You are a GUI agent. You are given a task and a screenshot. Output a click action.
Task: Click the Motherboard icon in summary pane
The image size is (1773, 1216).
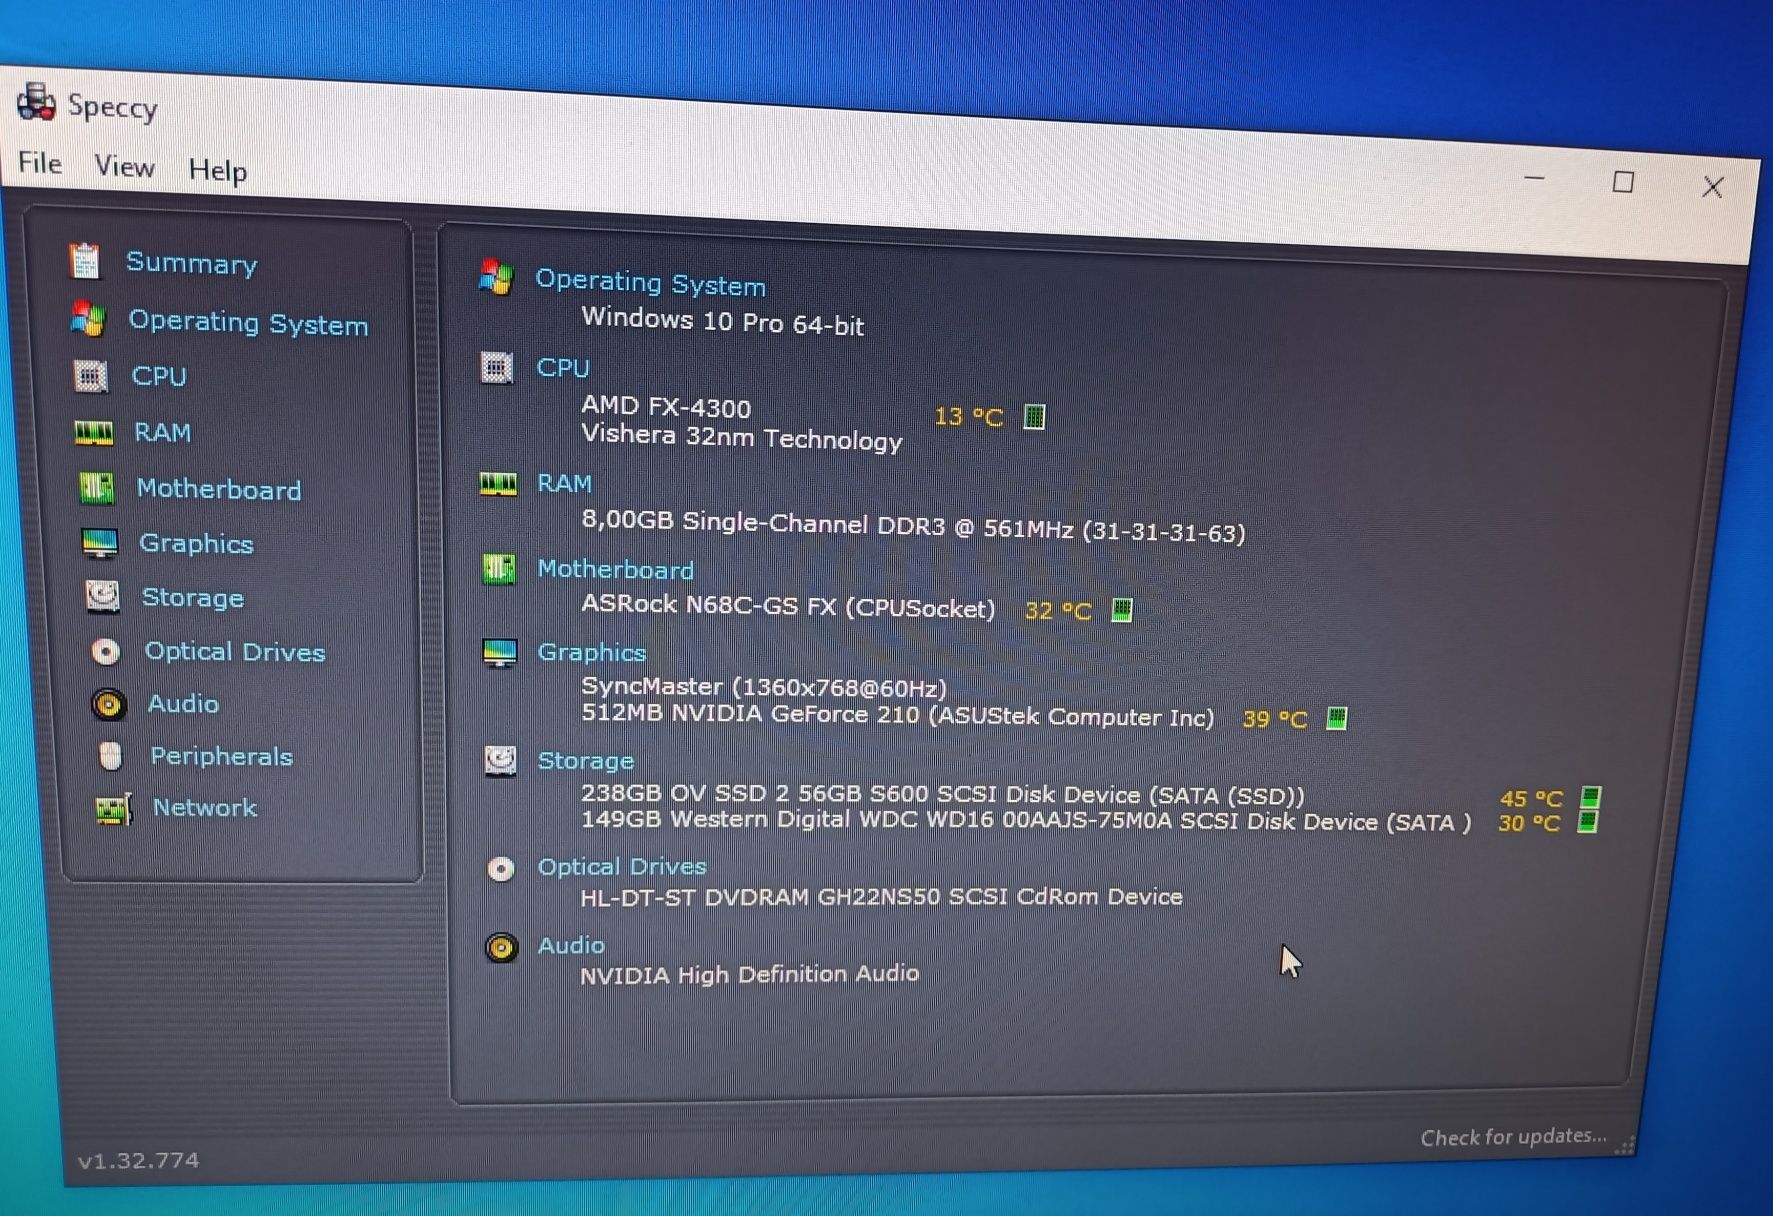[x=499, y=569]
